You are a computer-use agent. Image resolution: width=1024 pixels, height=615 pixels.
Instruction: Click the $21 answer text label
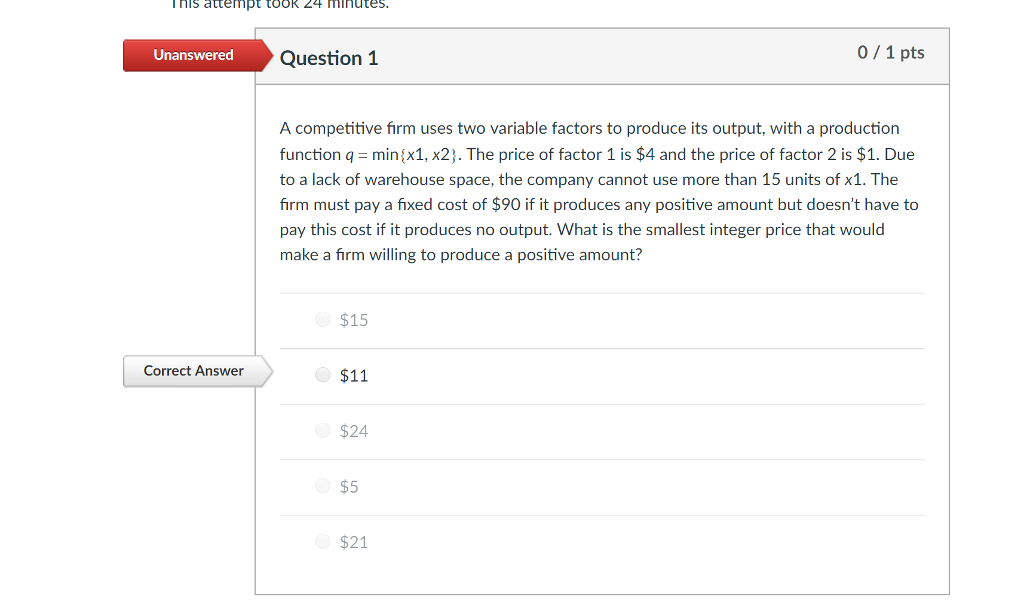[x=354, y=541]
